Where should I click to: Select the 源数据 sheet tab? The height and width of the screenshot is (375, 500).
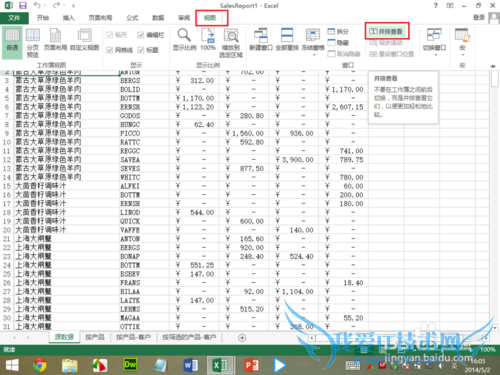tap(64, 337)
